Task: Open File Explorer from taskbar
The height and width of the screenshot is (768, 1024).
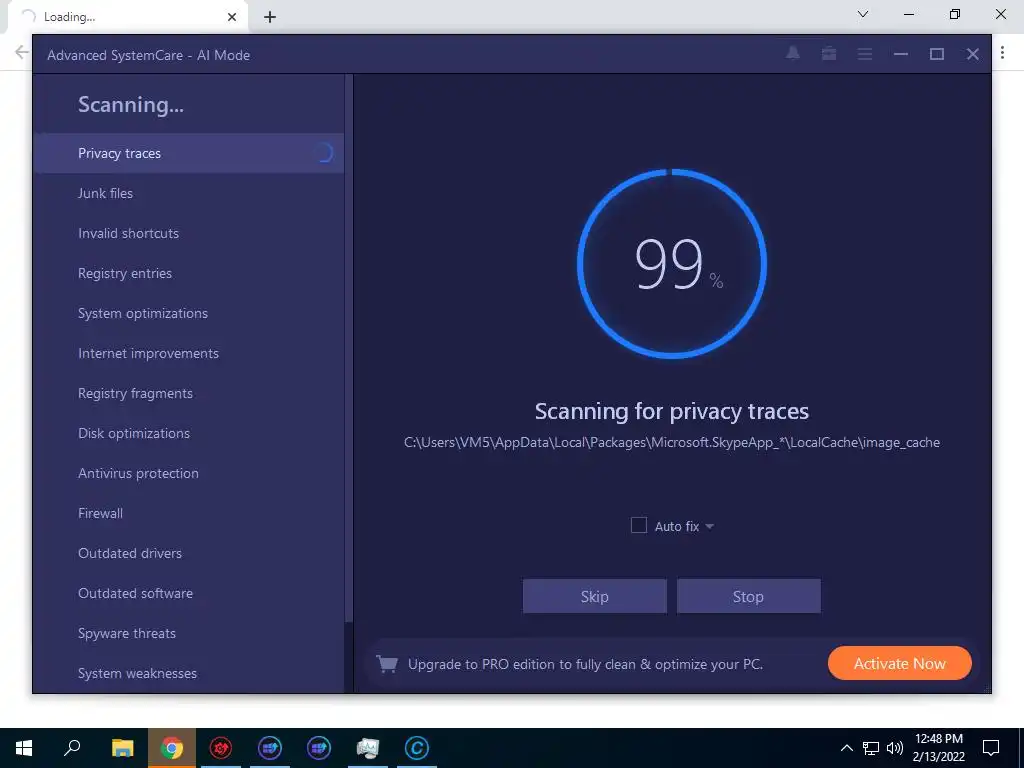Action: coord(122,748)
